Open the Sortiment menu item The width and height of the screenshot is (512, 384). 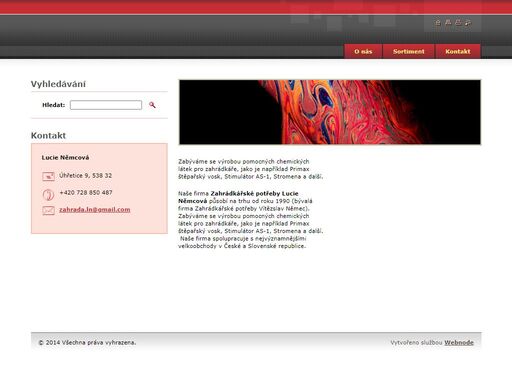click(409, 51)
